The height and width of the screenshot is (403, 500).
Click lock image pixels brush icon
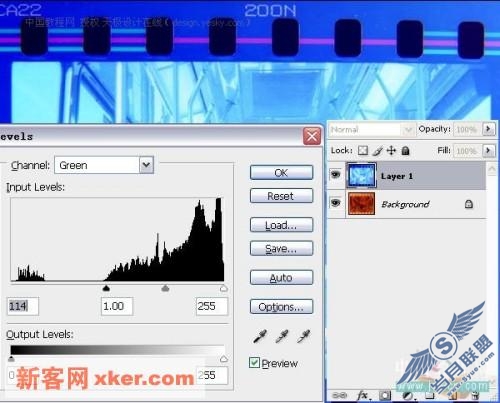(377, 151)
